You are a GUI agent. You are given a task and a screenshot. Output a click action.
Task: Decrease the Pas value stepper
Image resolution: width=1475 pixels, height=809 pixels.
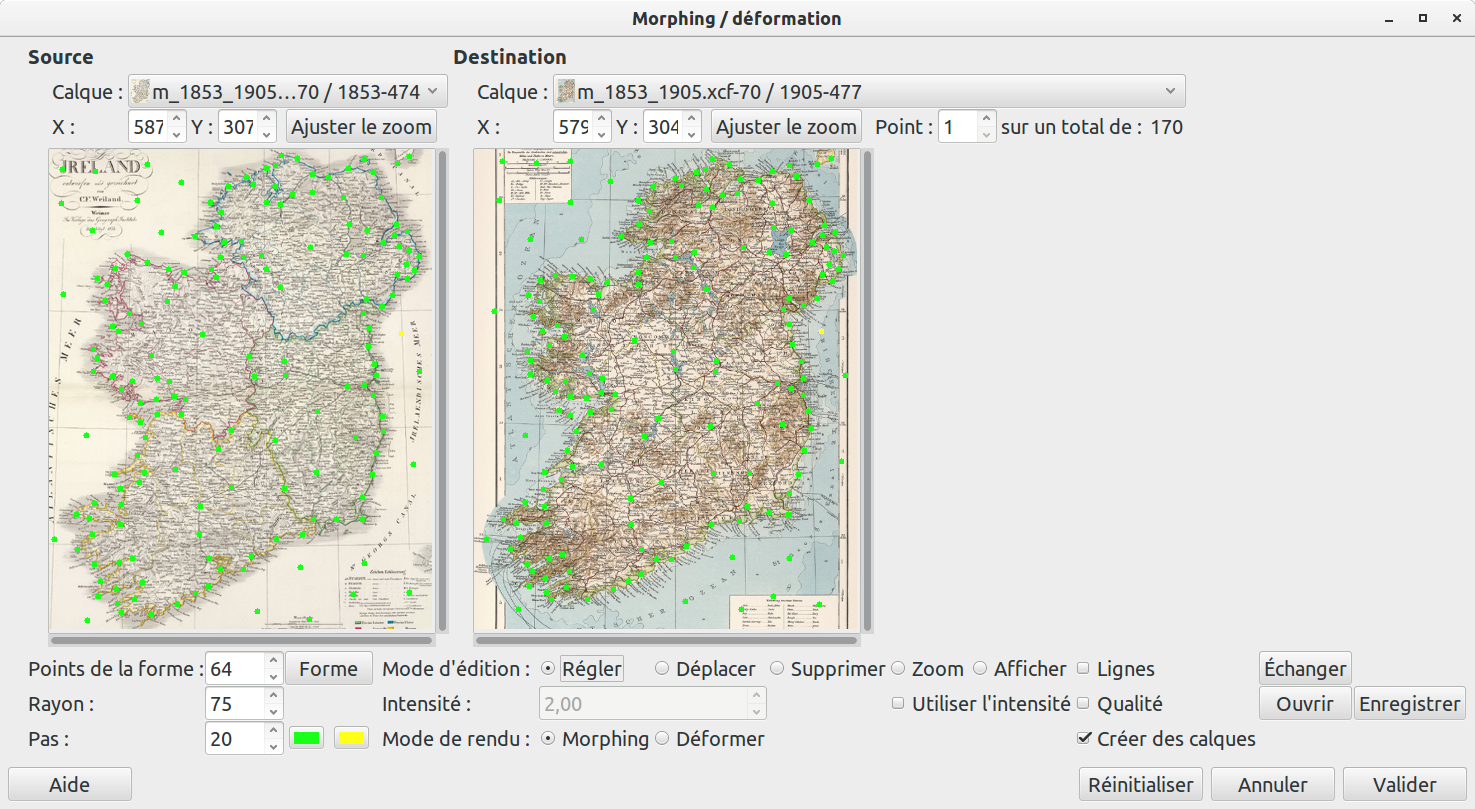tap(274, 747)
